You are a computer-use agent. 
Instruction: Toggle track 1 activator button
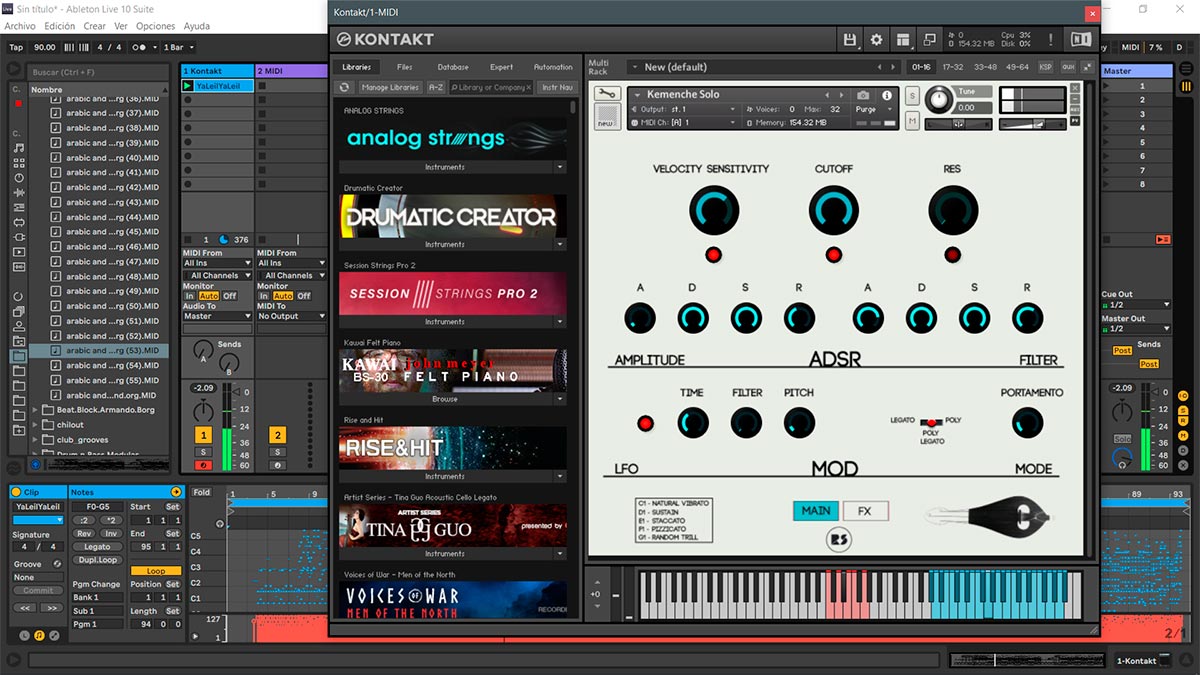[x=203, y=435]
